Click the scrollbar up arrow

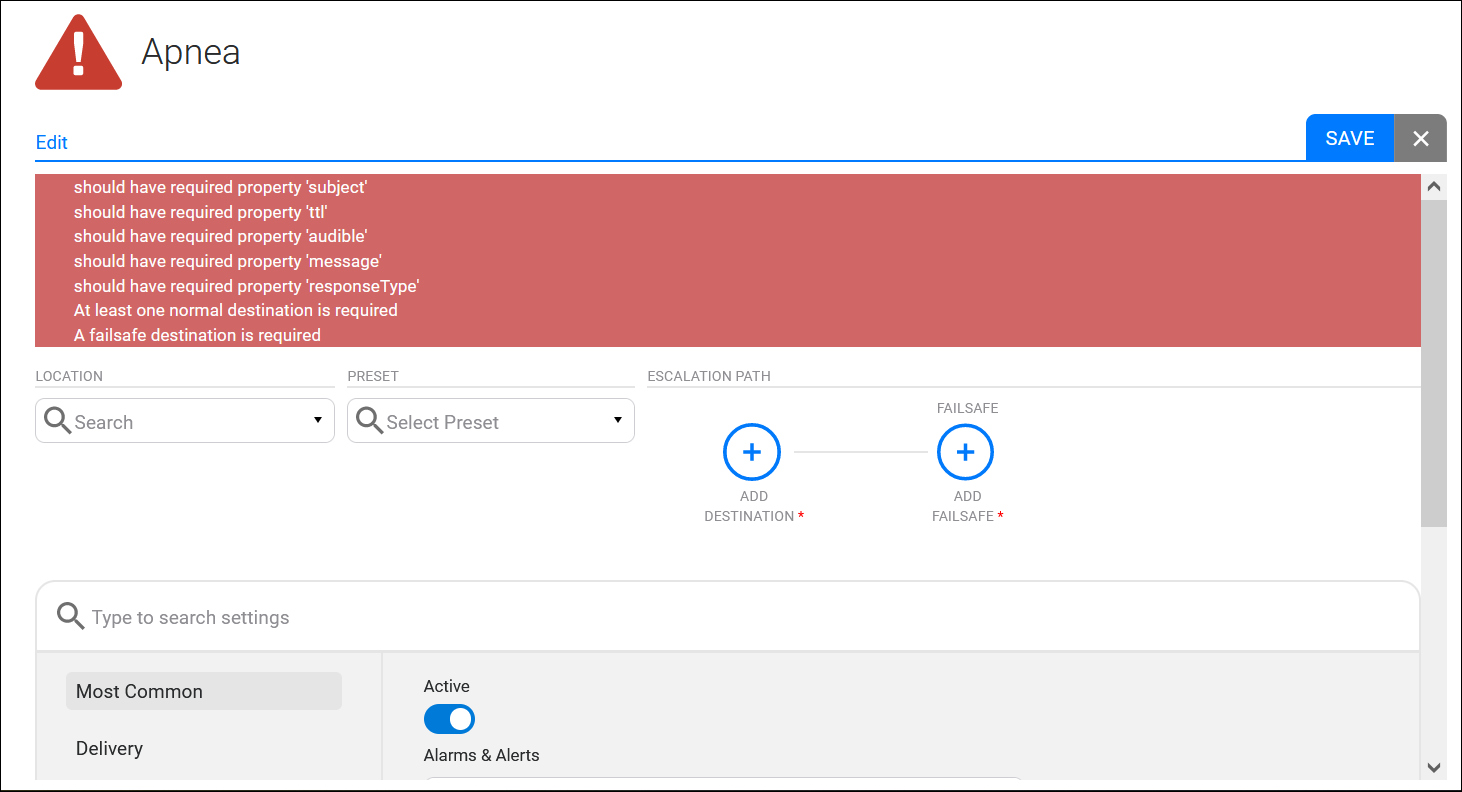tap(1433, 186)
